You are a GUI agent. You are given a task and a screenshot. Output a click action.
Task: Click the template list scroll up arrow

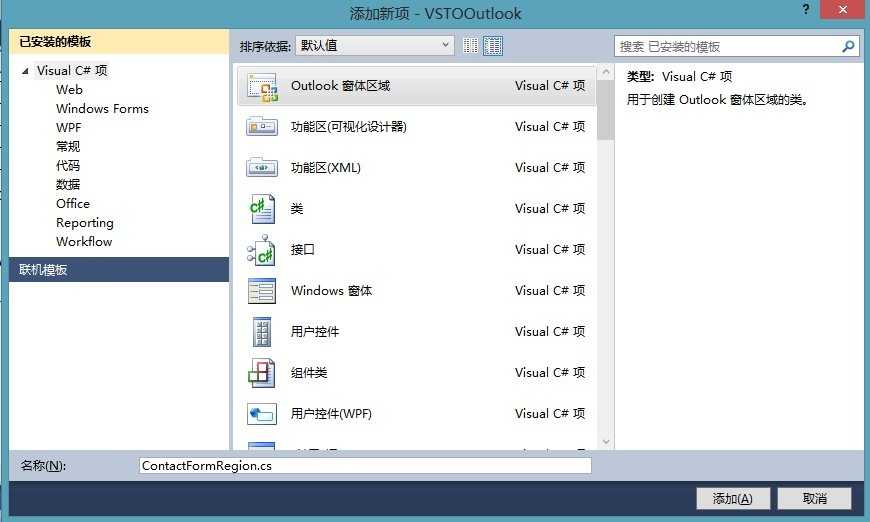[x=605, y=72]
